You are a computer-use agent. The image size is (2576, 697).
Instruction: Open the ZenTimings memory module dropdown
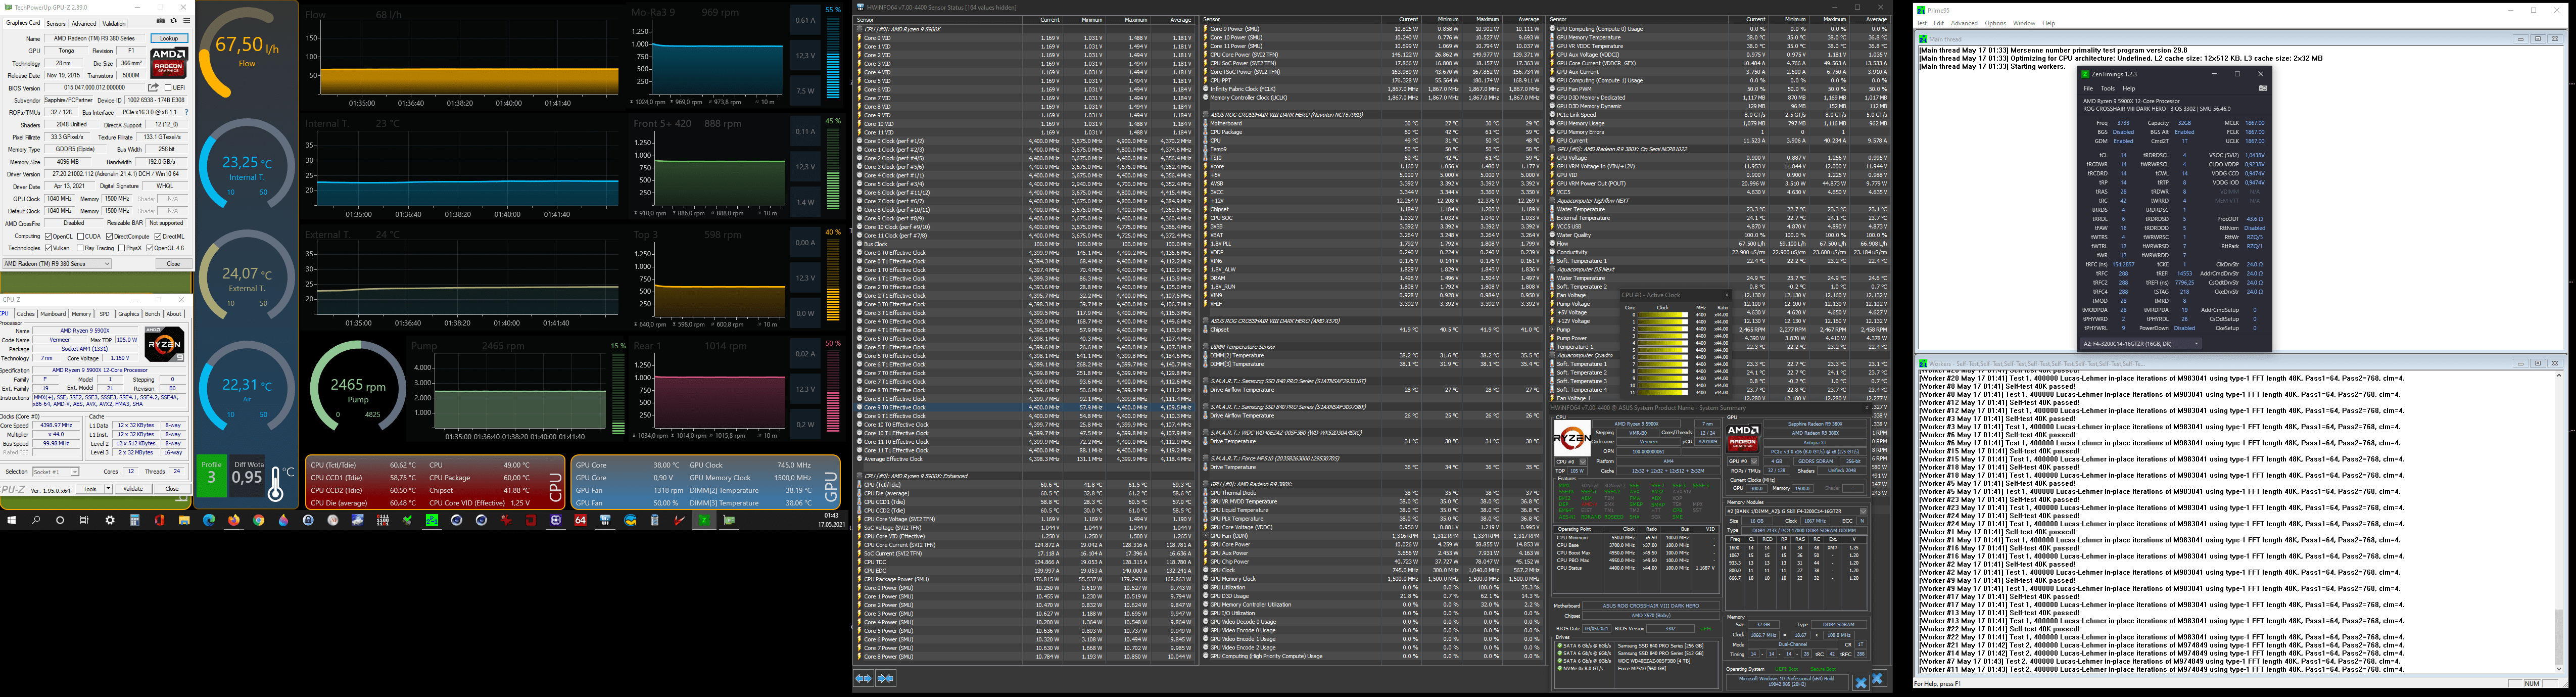2140,343
